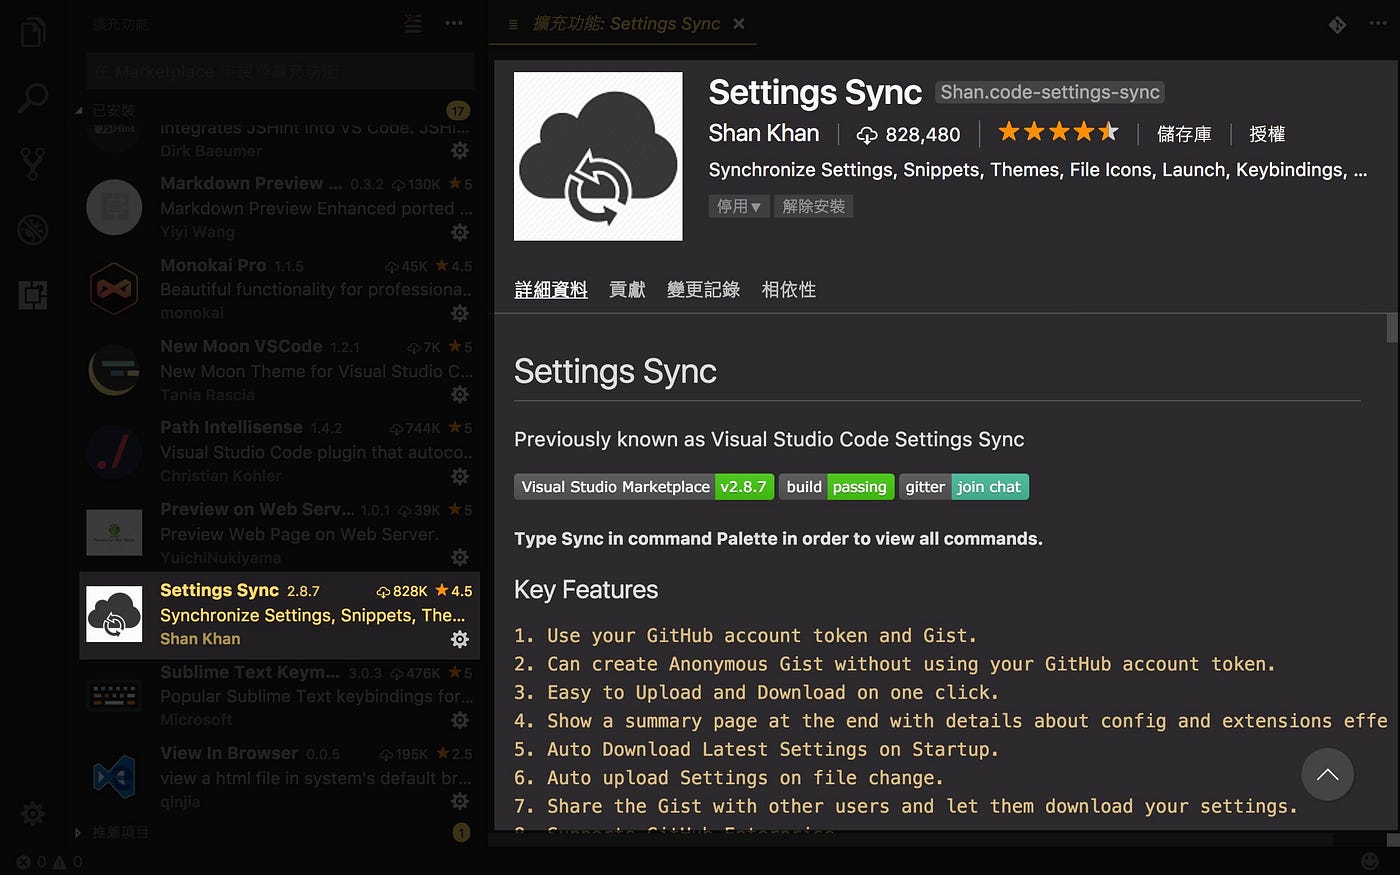Switch to the 貢獻 contributions tab
Screen dimensions: 1400x875
pos(627,289)
